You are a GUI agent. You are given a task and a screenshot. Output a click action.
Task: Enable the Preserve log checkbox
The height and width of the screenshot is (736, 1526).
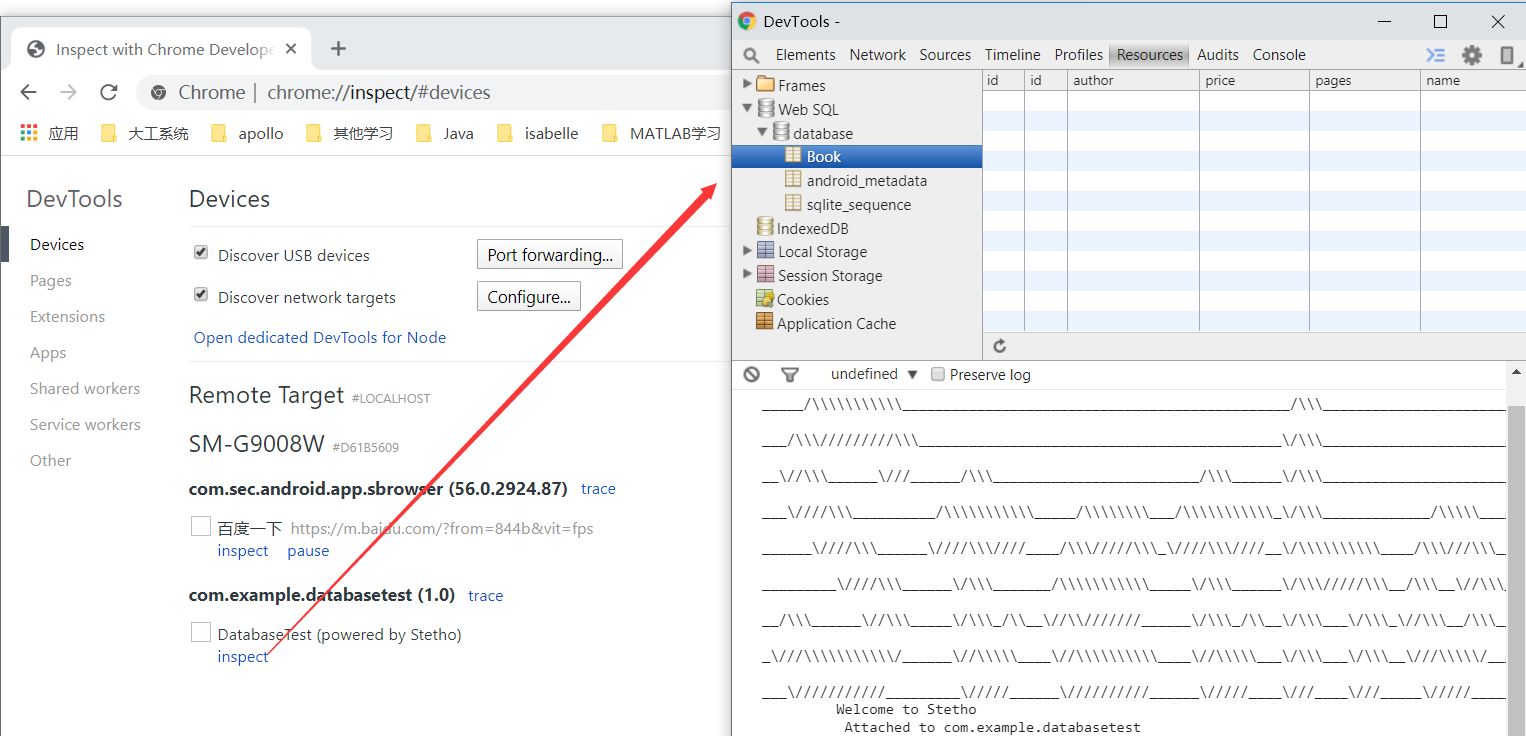pyautogui.click(x=938, y=374)
